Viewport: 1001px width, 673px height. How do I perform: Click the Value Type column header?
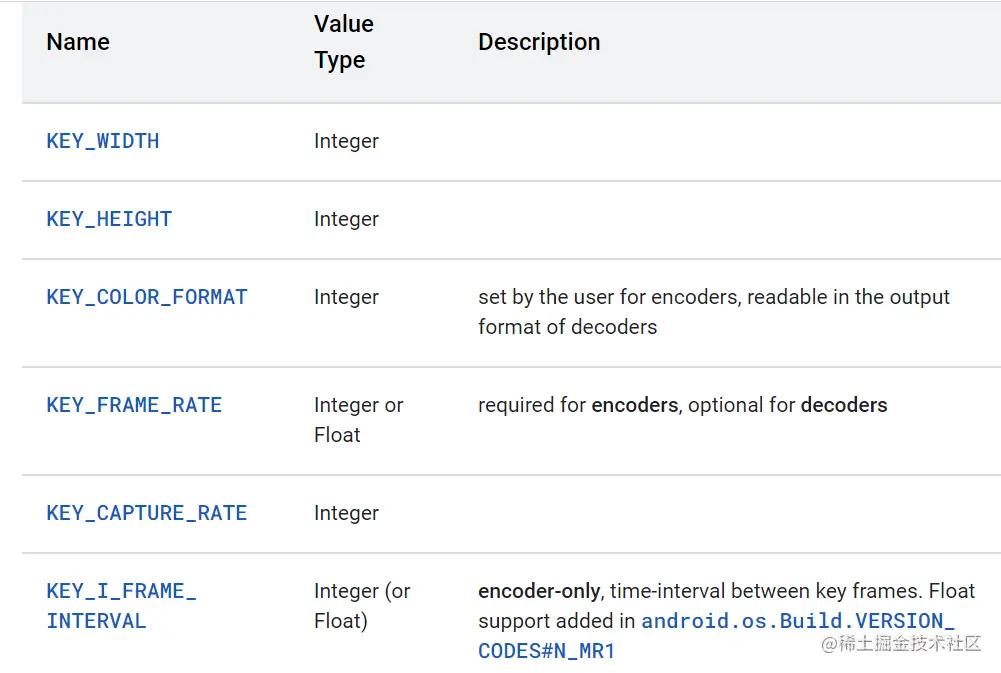[343, 42]
